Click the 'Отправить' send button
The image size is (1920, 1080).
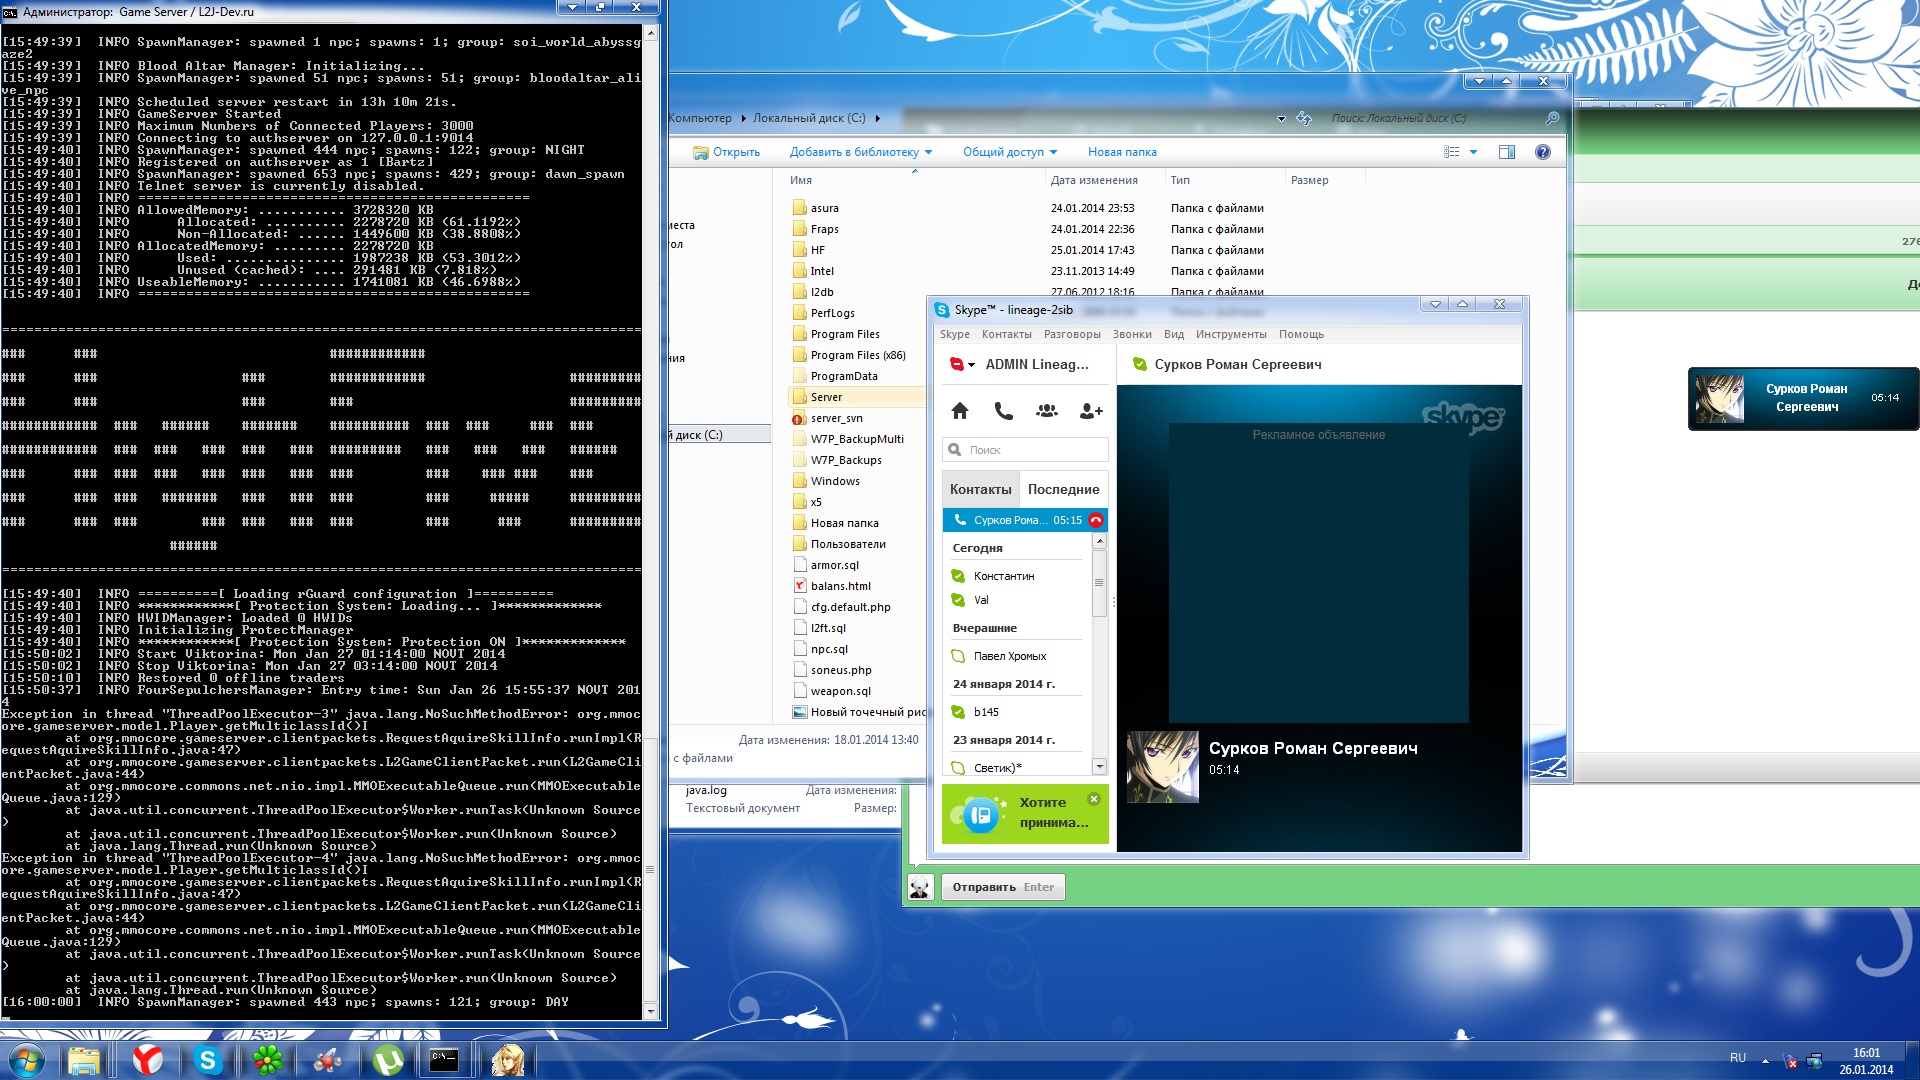click(1002, 887)
